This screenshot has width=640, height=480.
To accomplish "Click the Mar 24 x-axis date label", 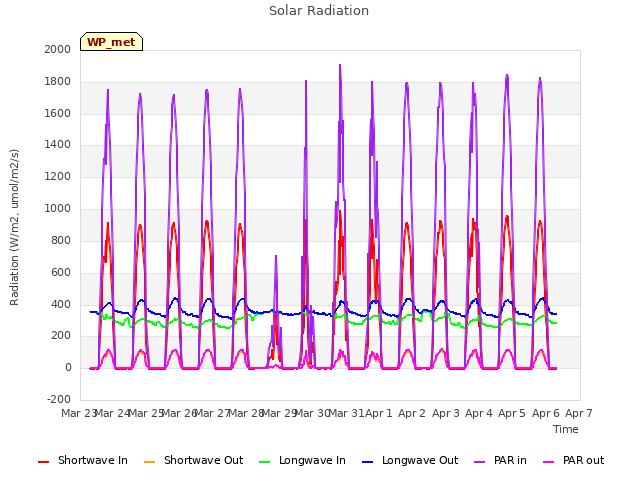I will pyautogui.click(x=113, y=413).
